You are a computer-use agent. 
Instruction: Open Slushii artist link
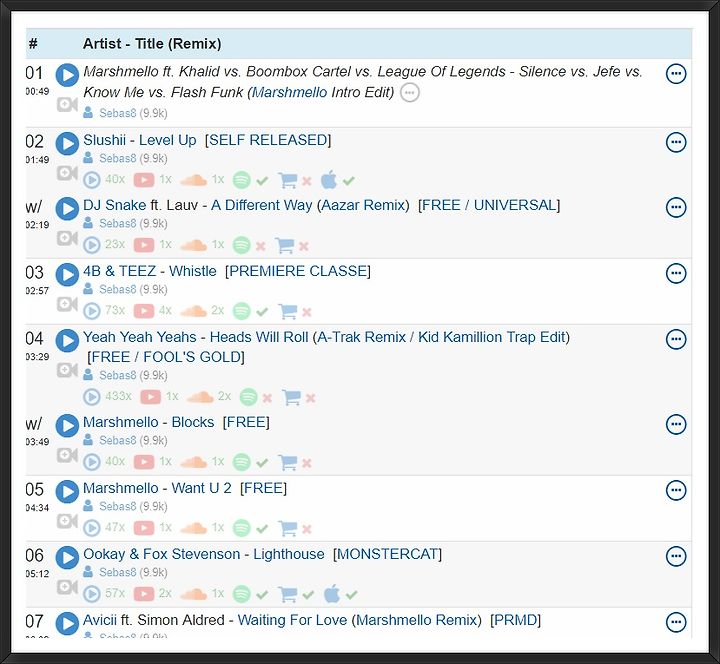pos(104,140)
